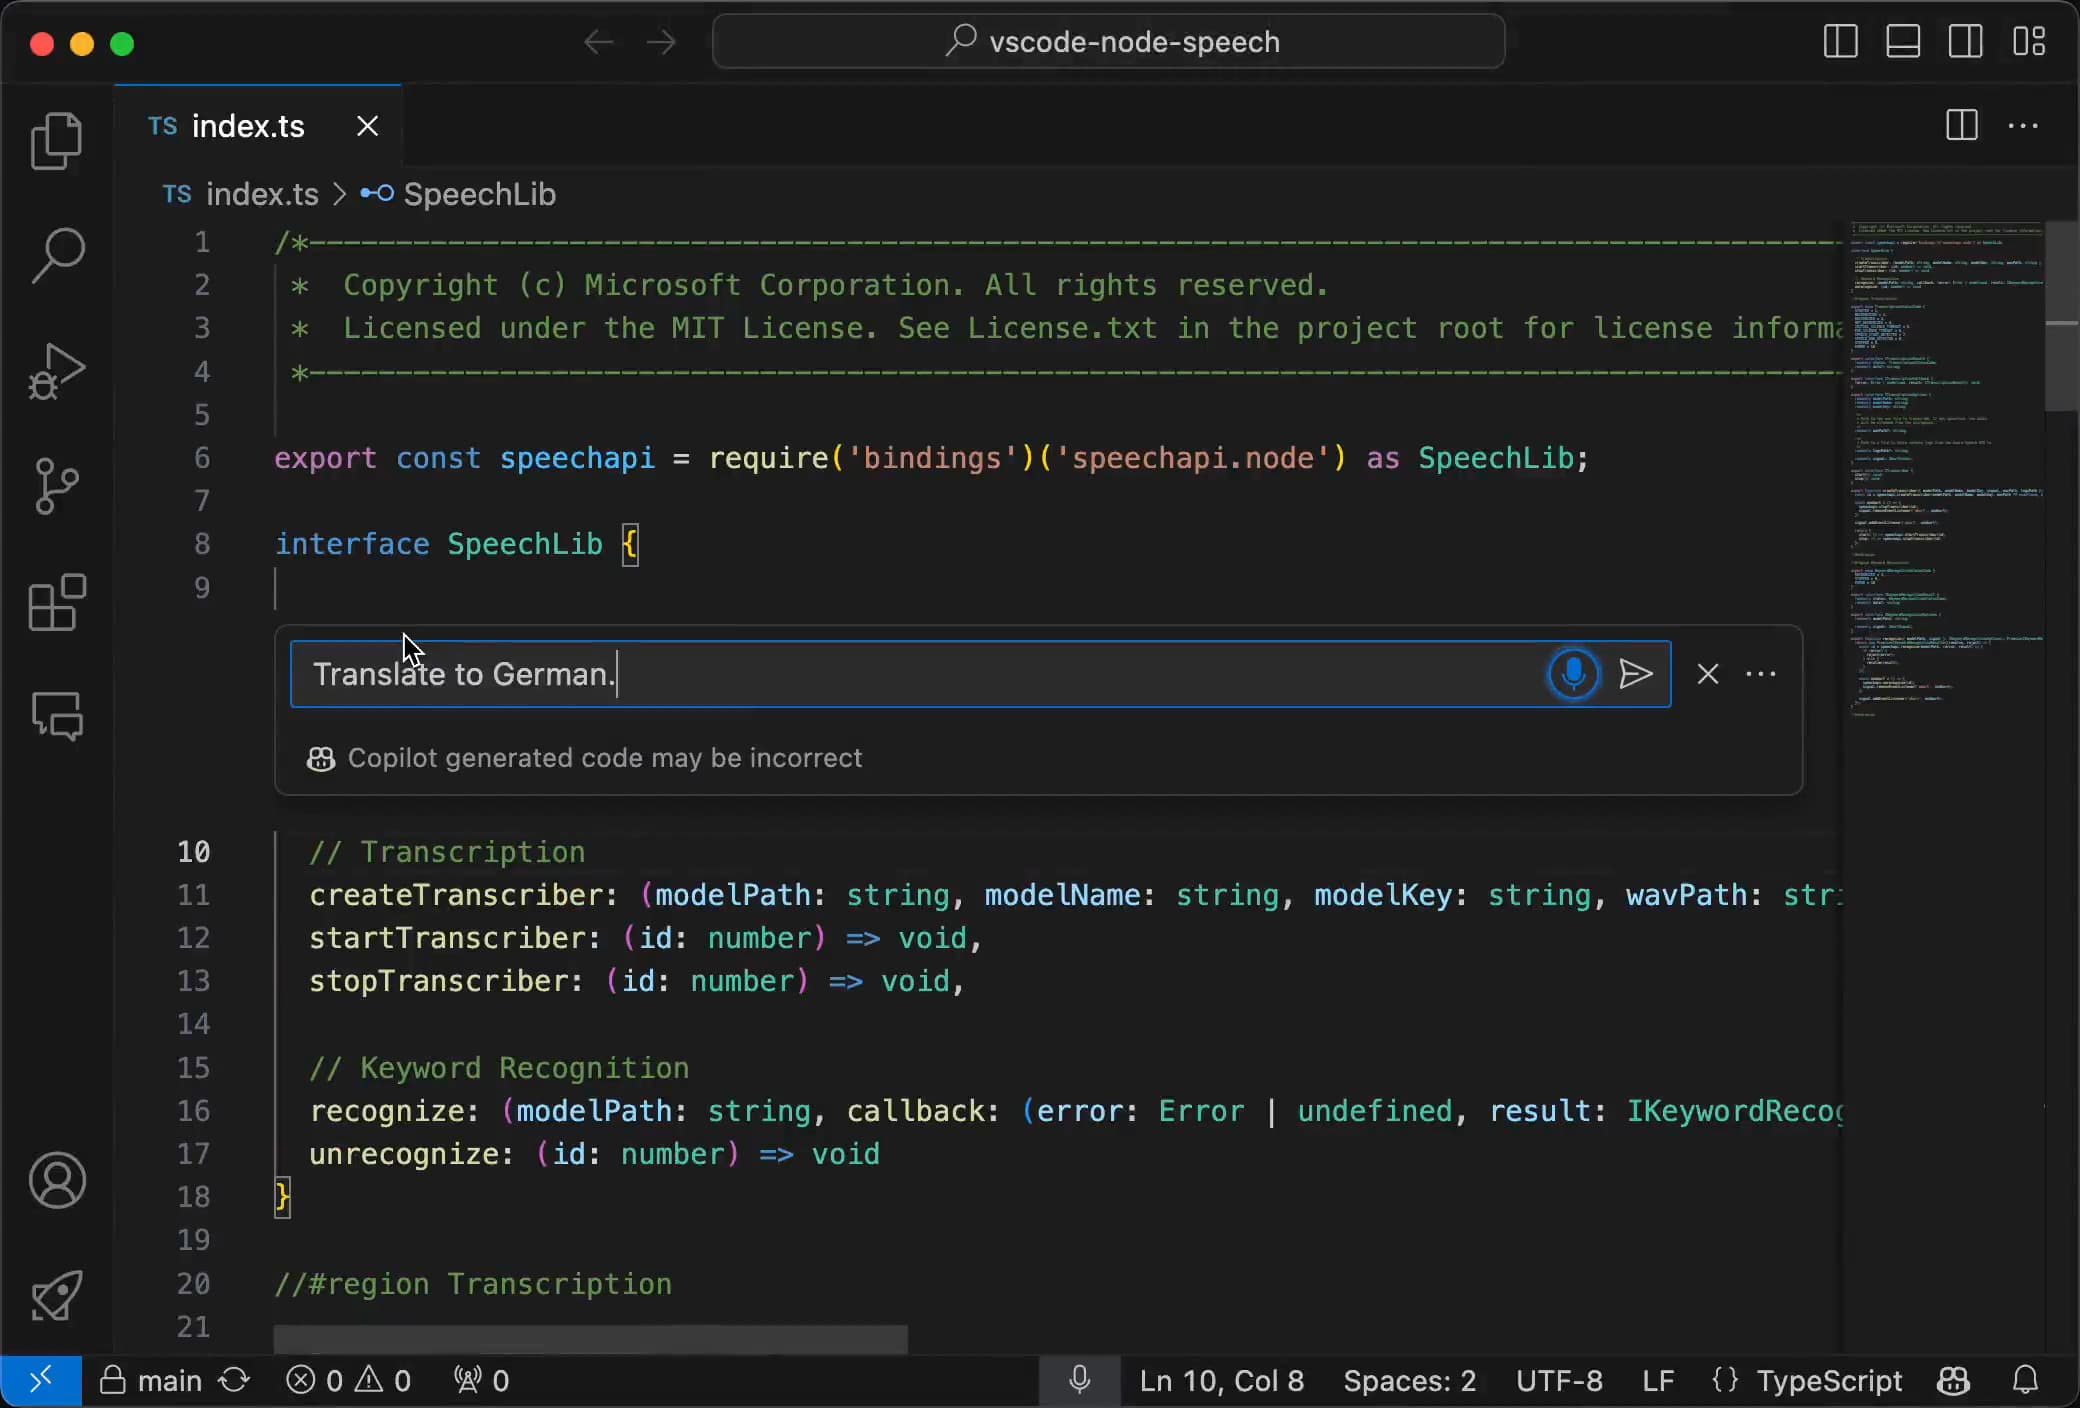Open the Source Control view

click(57, 486)
